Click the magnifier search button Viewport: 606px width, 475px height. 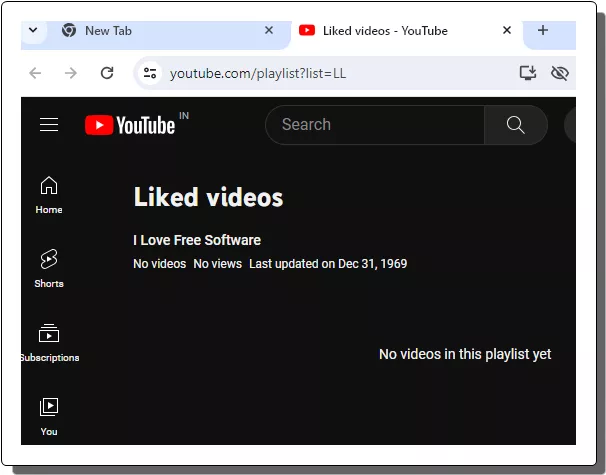[516, 125]
